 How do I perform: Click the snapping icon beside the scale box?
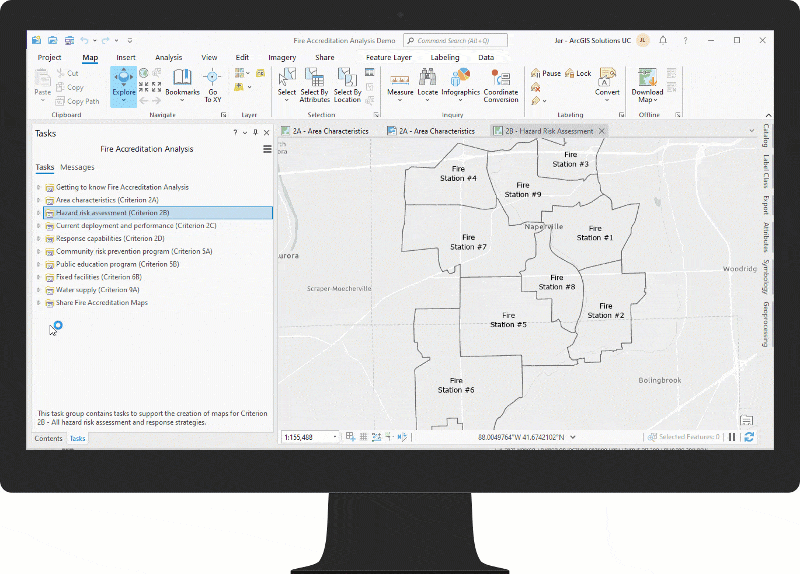350,436
